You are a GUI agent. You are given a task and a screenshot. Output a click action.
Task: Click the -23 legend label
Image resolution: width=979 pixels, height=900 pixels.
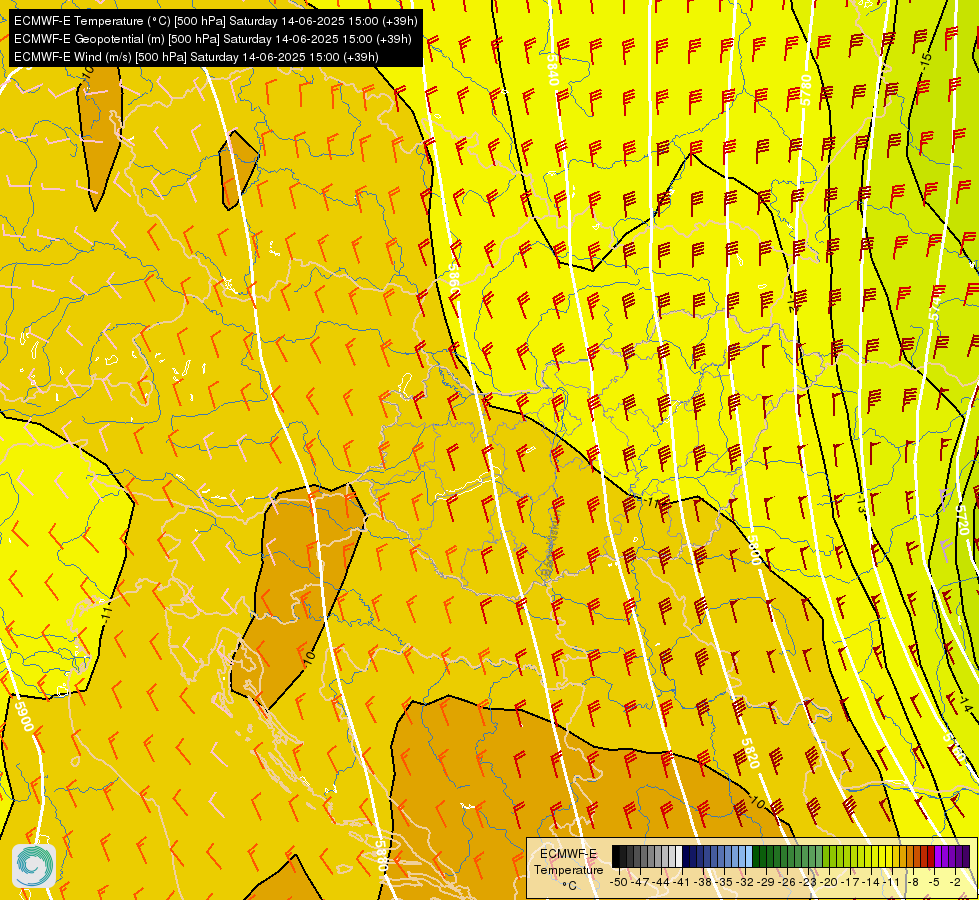click(x=808, y=882)
